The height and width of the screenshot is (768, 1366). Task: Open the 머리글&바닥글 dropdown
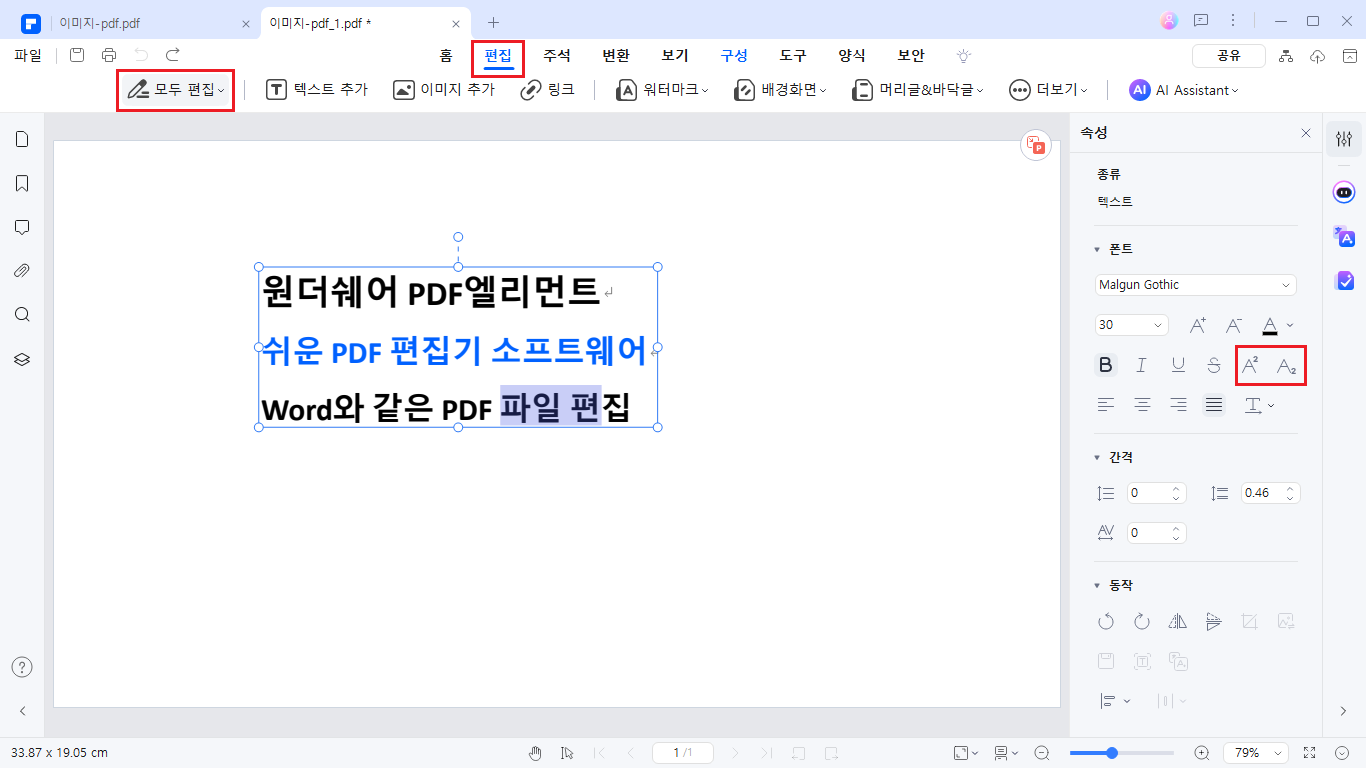click(918, 90)
